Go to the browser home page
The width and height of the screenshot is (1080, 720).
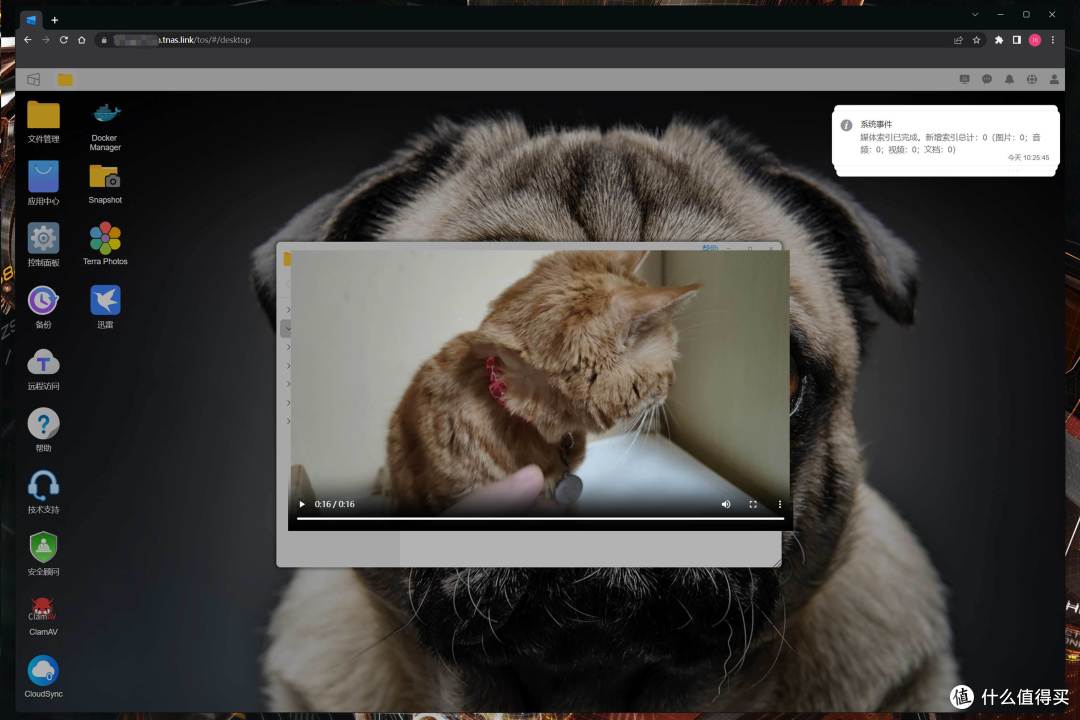[81, 40]
